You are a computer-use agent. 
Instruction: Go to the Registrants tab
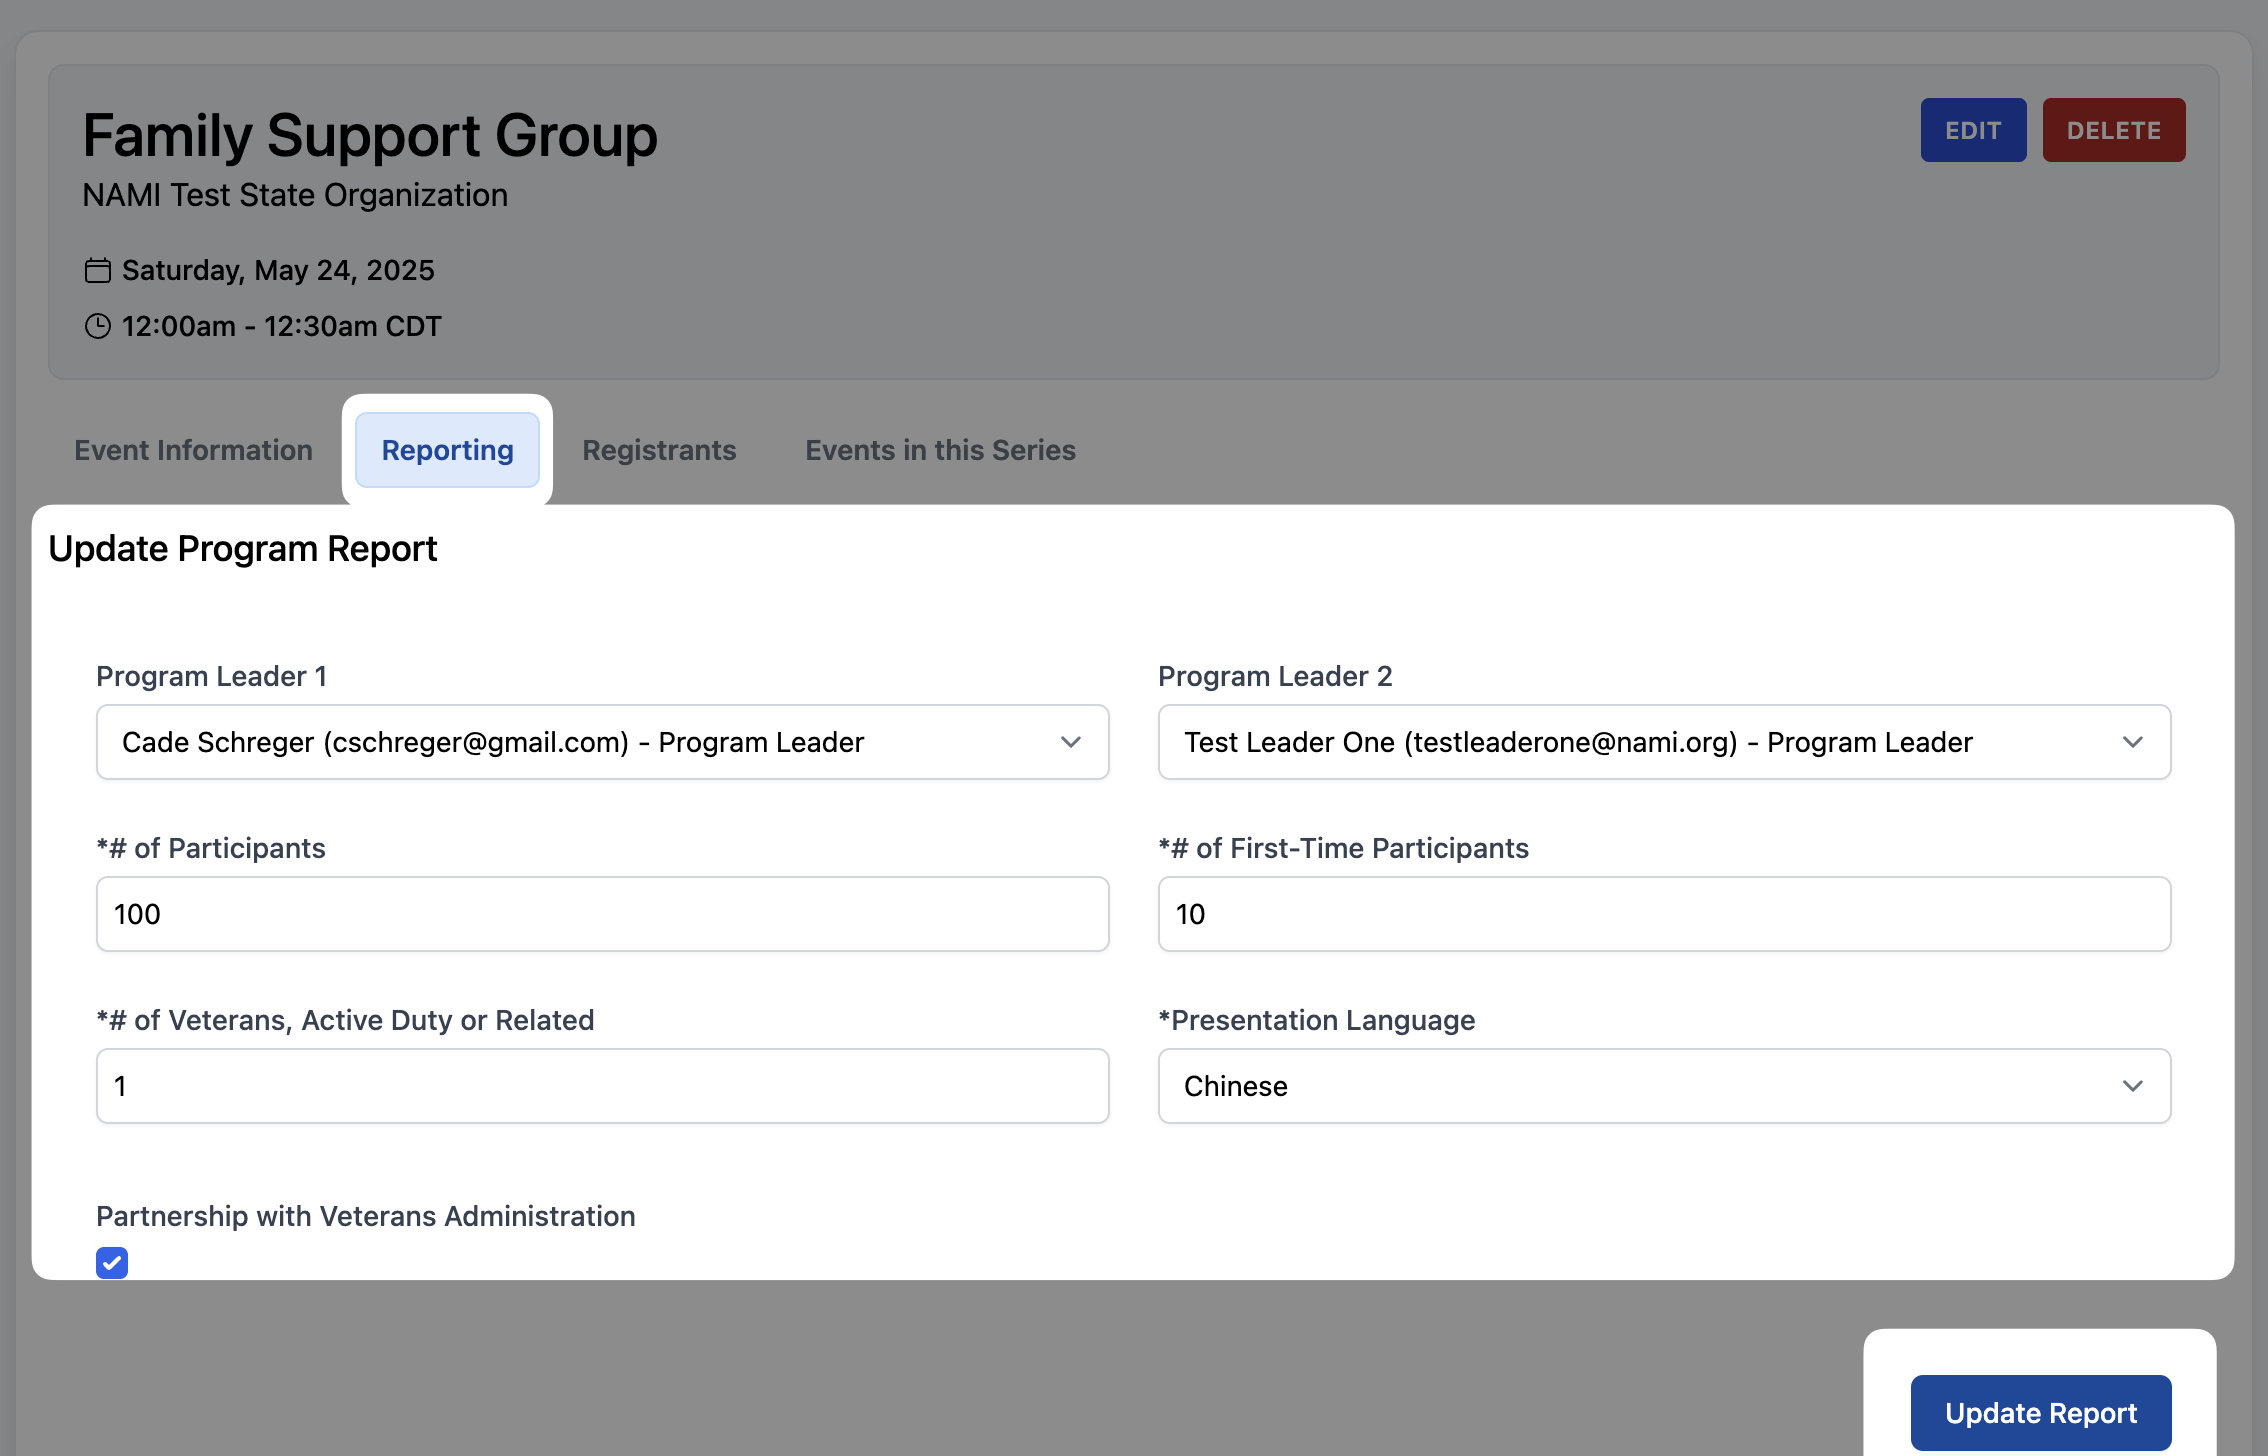tap(659, 450)
